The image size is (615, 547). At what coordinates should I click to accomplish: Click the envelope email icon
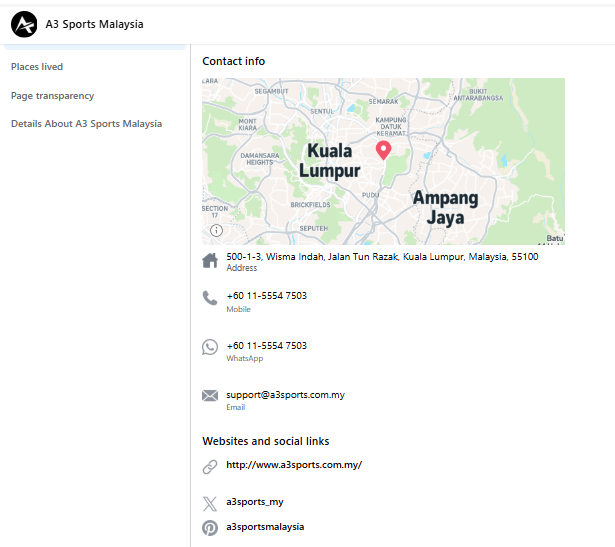210,396
